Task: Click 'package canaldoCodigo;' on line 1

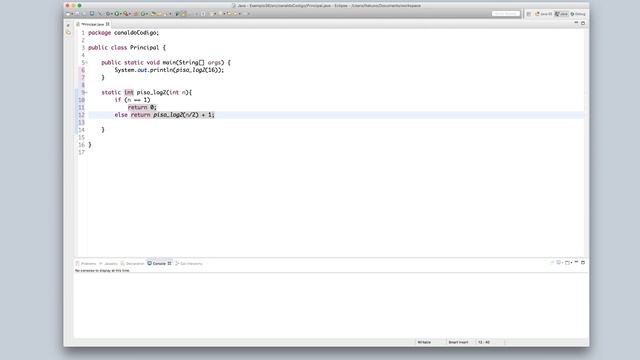Action: 124,33
